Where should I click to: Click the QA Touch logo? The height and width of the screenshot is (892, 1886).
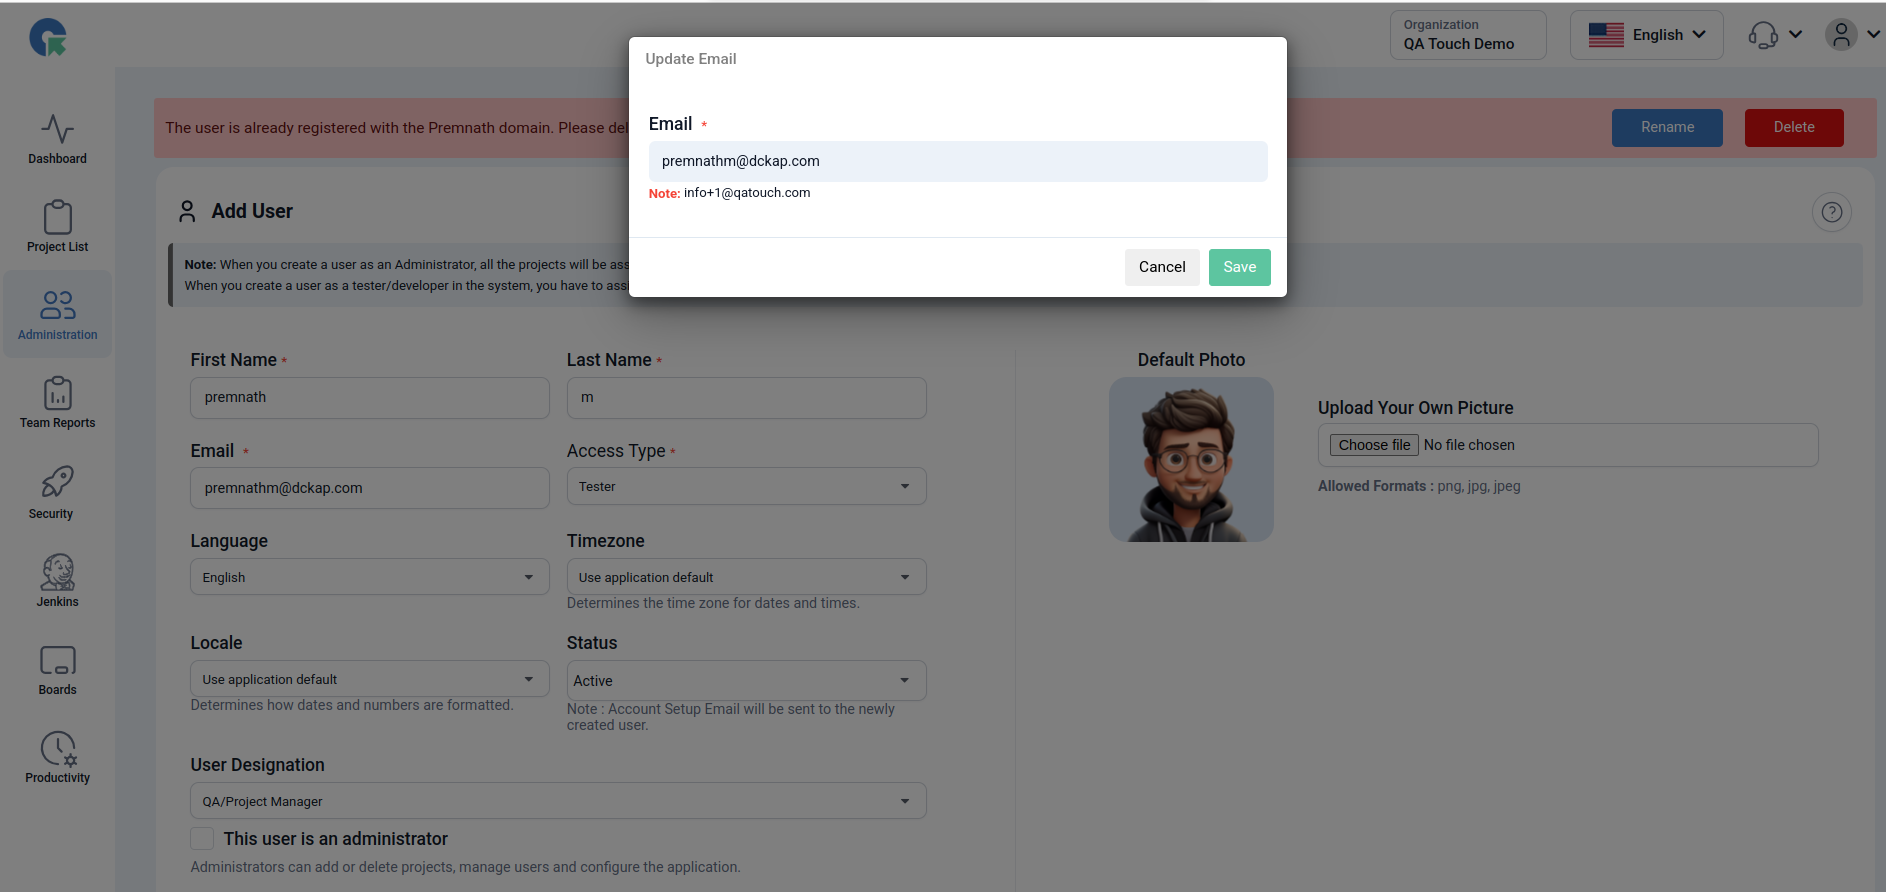click(48, 38)
